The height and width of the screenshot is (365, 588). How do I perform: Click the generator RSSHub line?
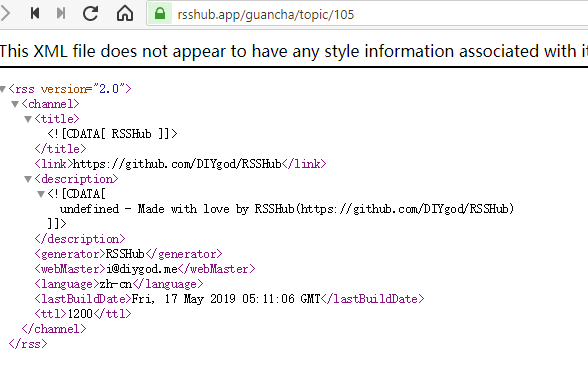coord(128,254)
